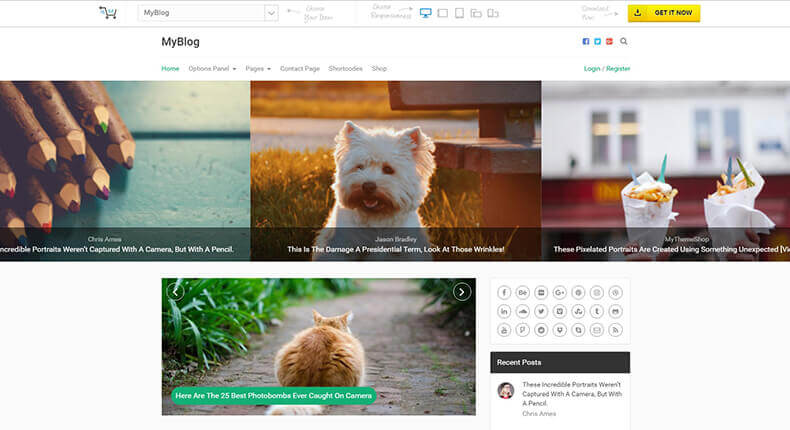Click the sidebar Foursquare circle icon
Image resolution: width=790 pixels, height=430 pixels.
click(522, 330)
